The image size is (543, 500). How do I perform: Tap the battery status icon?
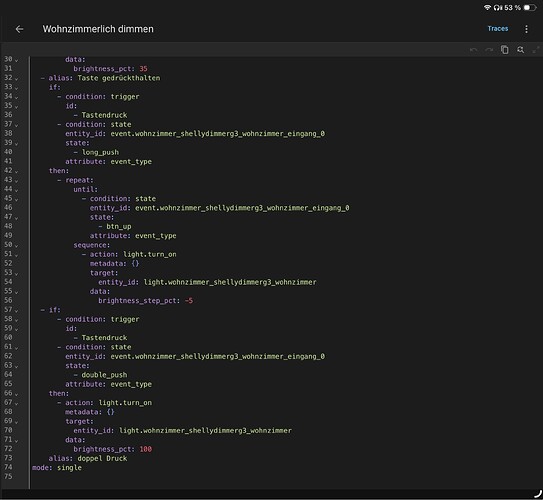tap(530, 7)
